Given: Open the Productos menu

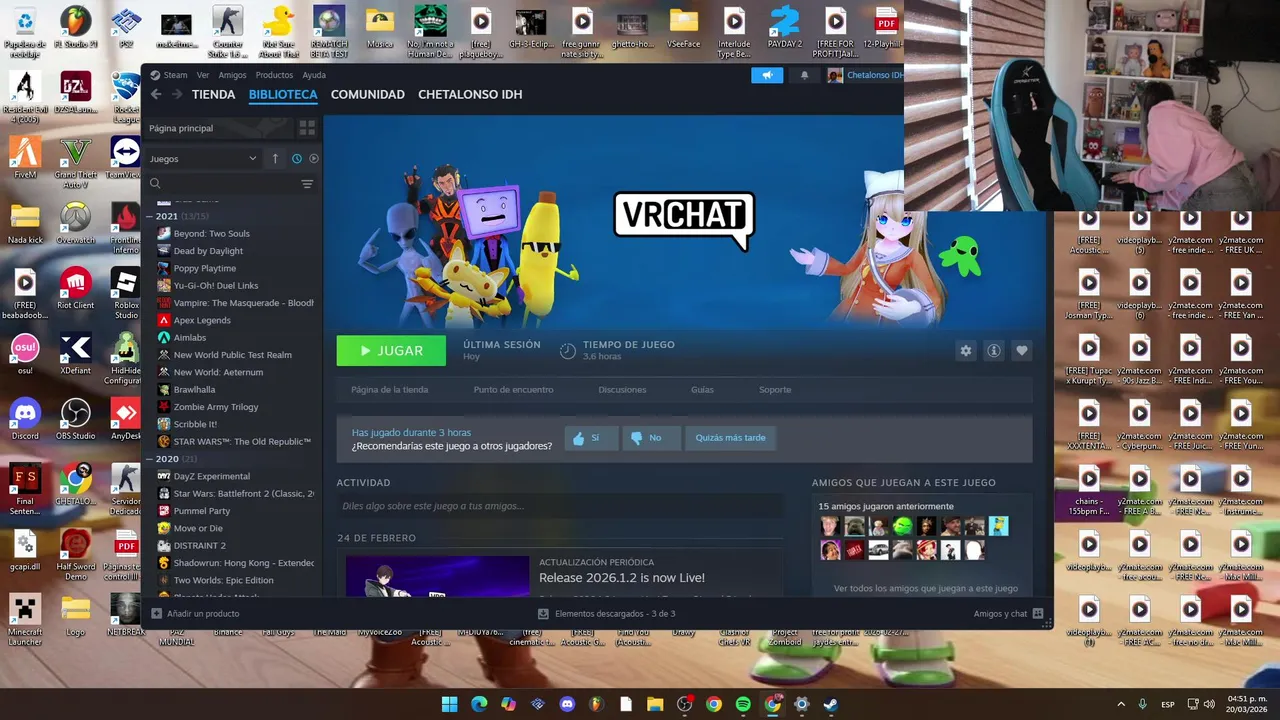Looking at the screenshot, I should coord(274,75).
